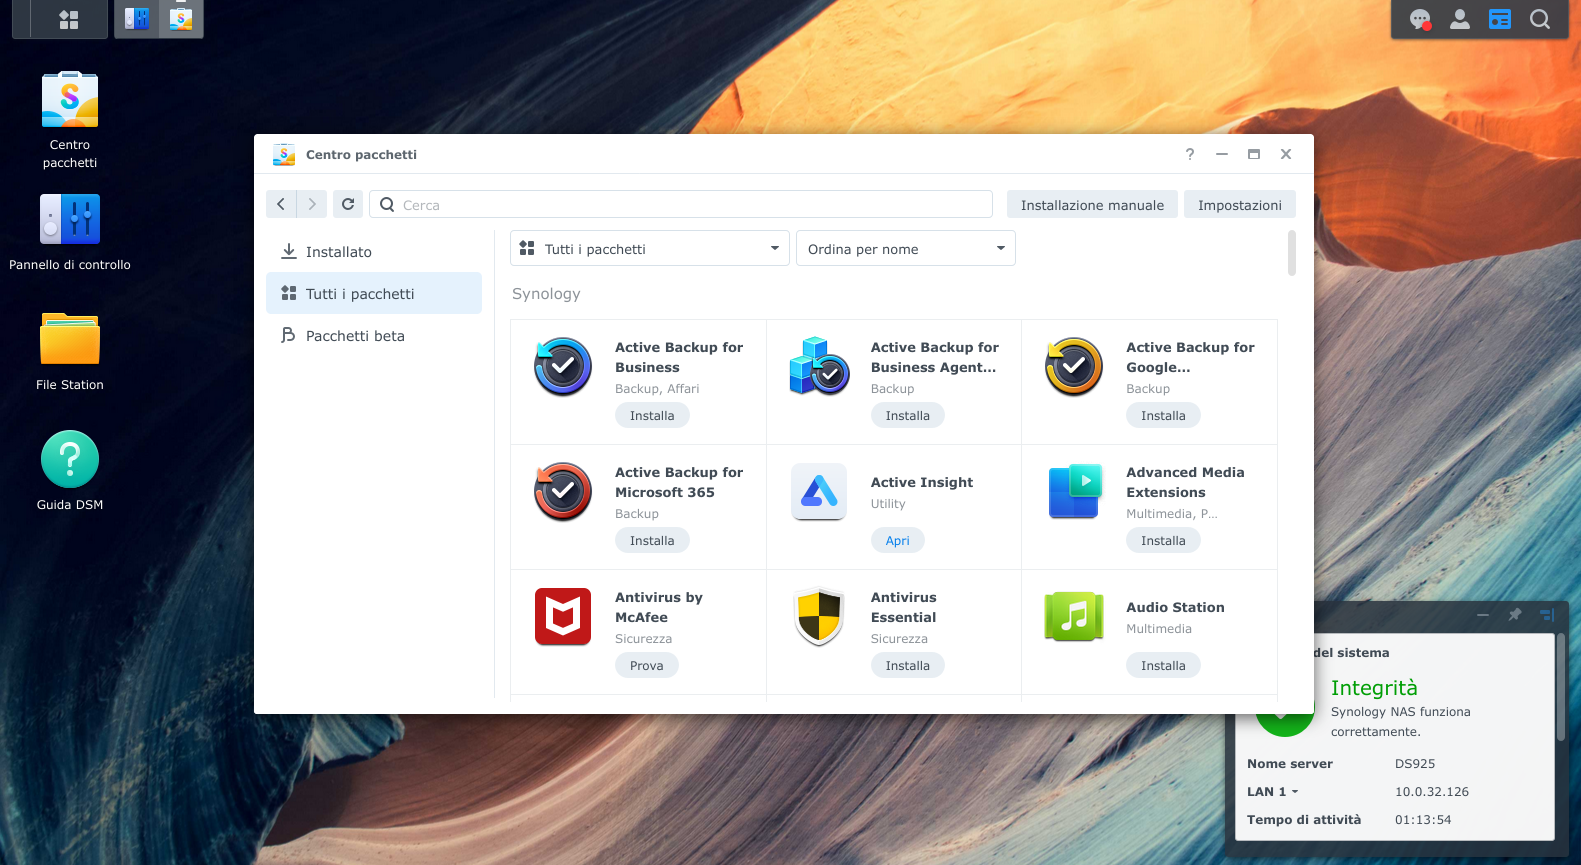Open Antivirus Essential title link
Screen dimensions: 1581x865
(904, 607)
